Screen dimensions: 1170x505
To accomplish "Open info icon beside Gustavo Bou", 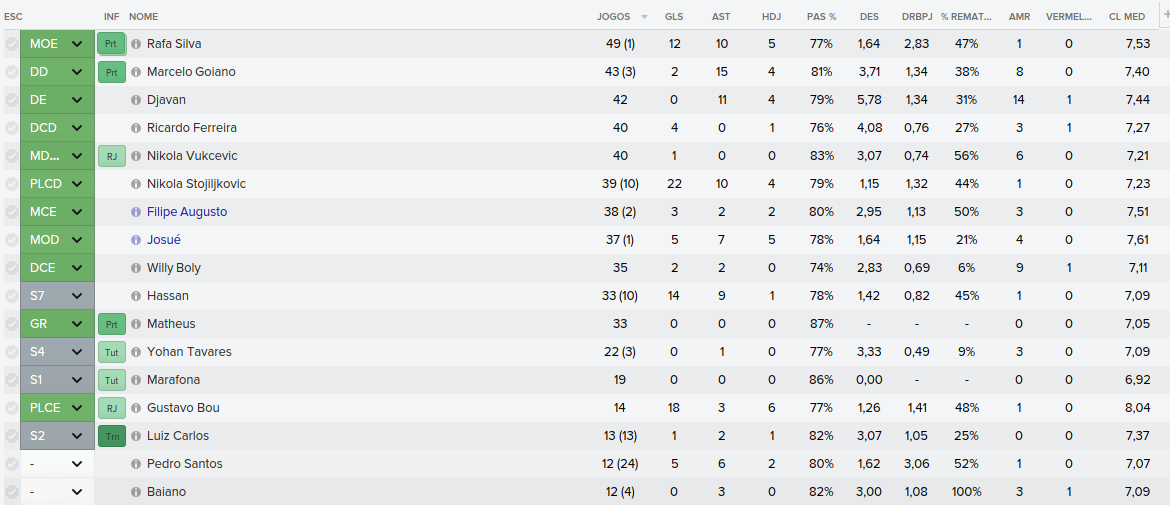I will point(136,408).
